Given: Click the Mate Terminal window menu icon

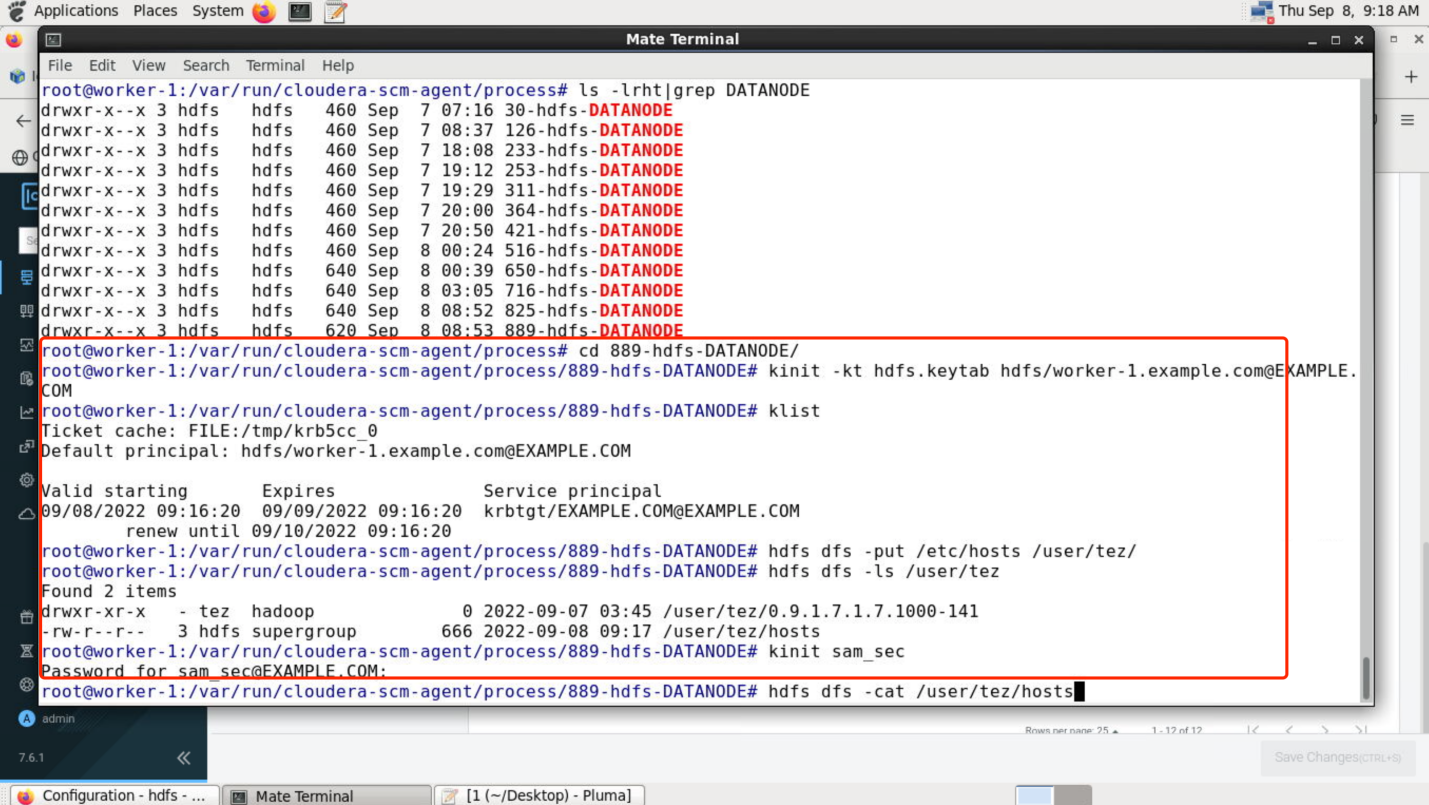Looking at the screenshot, I should [x=53, y=40].
